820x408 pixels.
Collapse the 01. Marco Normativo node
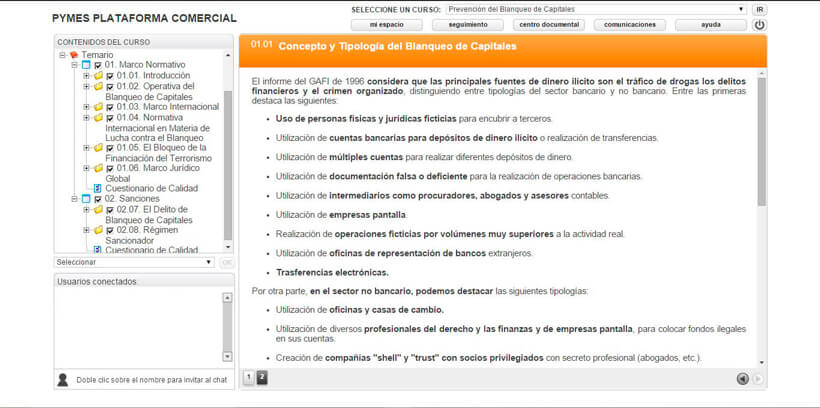pos(74,65)
